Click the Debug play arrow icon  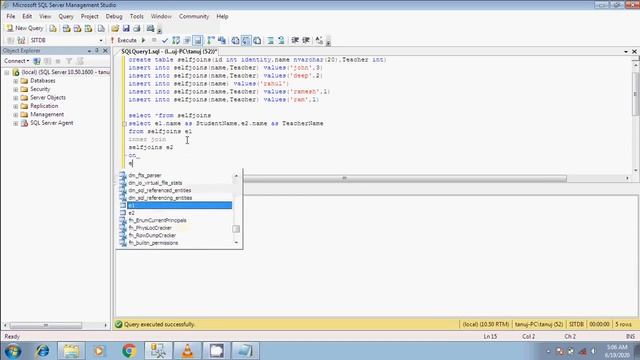pos(144,40)
